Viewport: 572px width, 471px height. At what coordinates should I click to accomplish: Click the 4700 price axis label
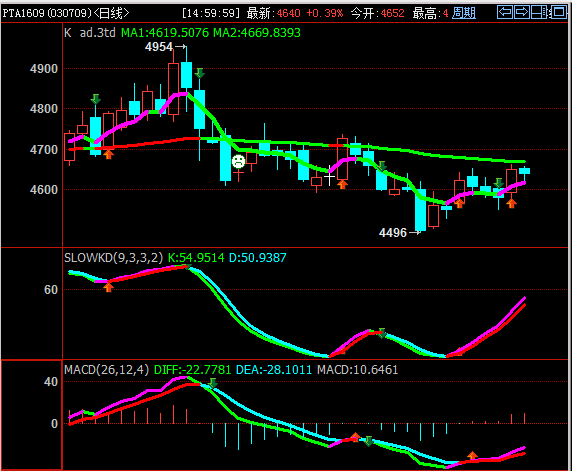(44, 150)
